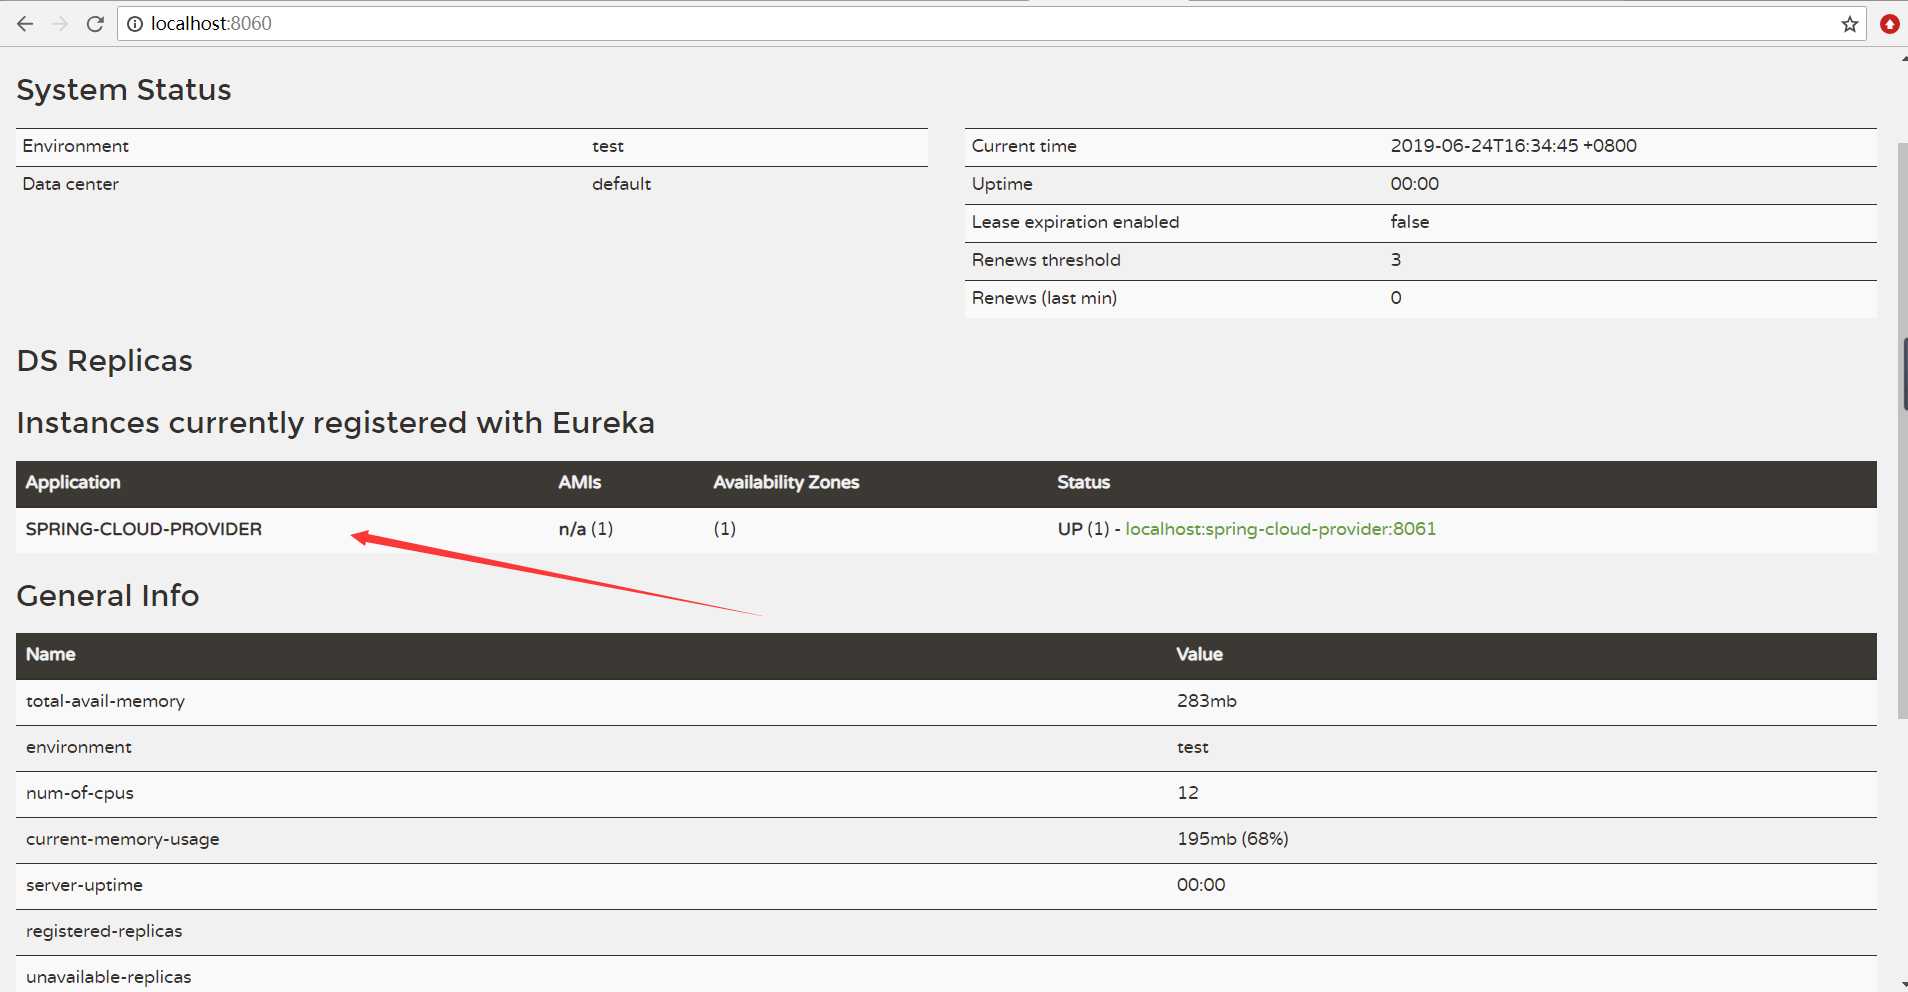Select the num-of-cpus value 12
Image resolution: width=1908 pixels, height=992 pixels.
click(1188, 793)
